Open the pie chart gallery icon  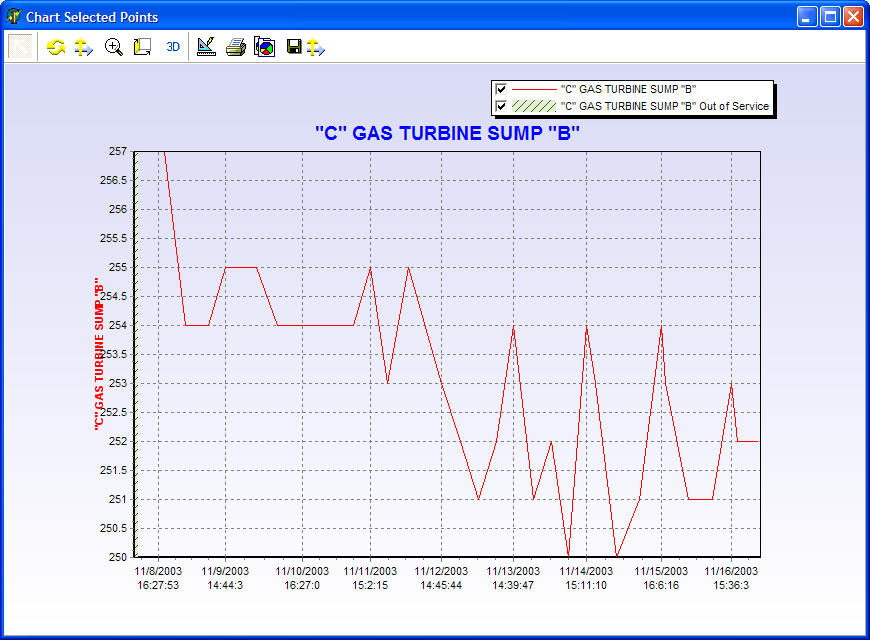point(264,47)
